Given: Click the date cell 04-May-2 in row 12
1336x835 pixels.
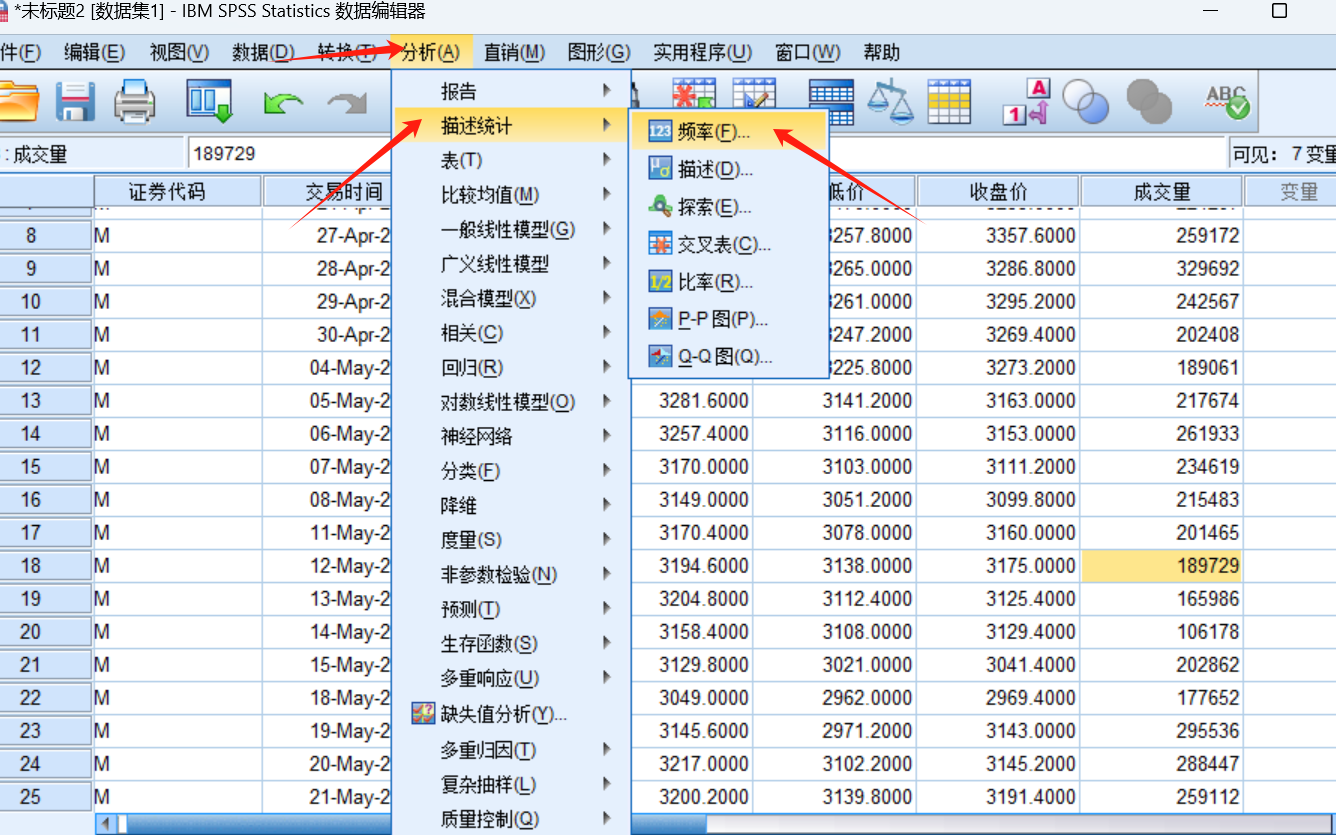Looking at the screenshot, I should coord(328,368).
